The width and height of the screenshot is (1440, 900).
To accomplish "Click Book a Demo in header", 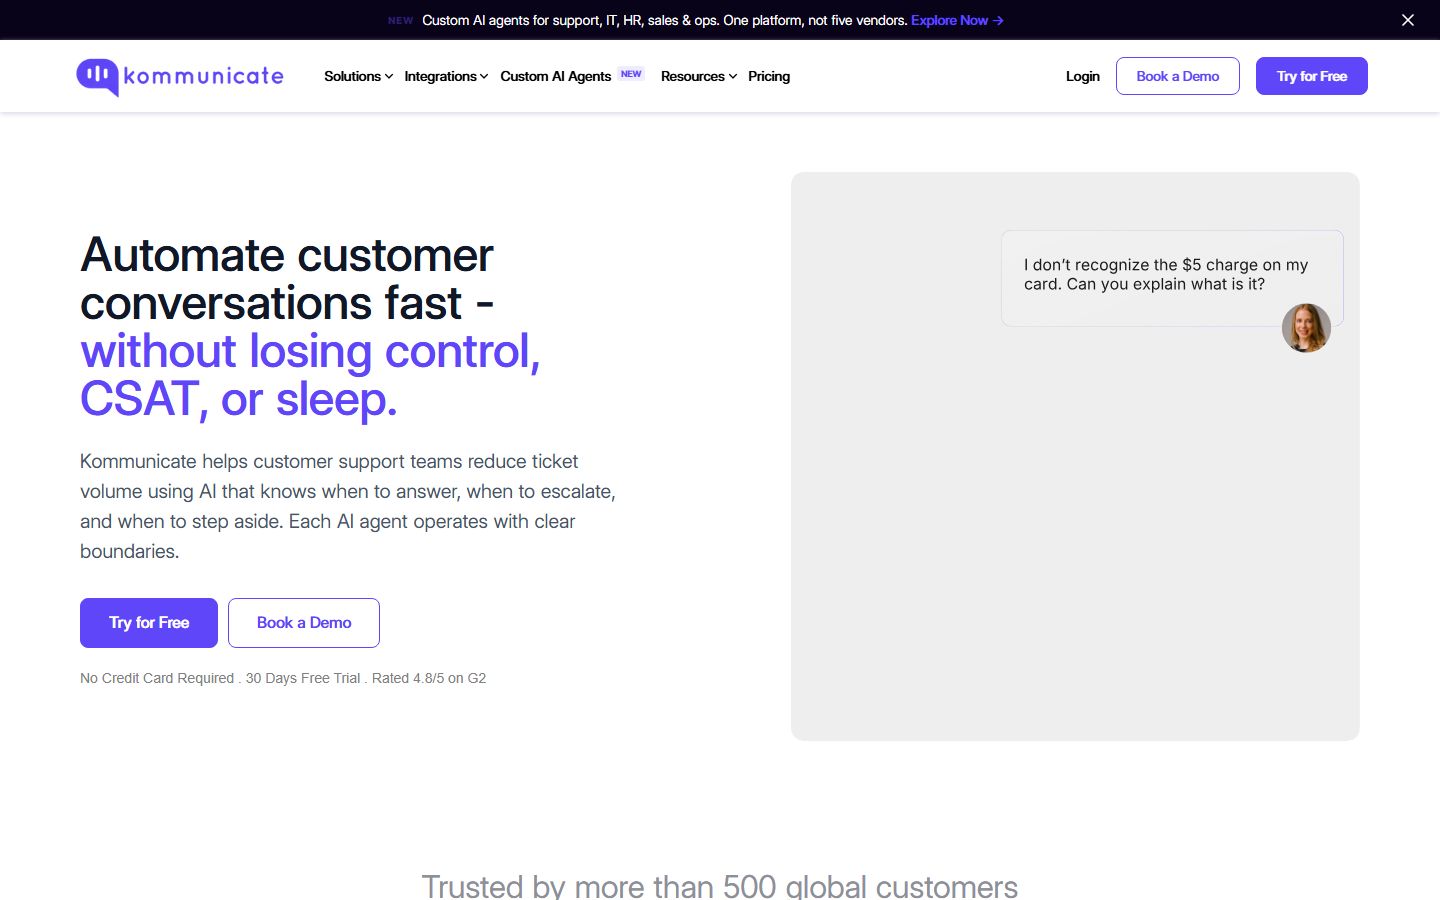I will click(x=1178, y=76).
